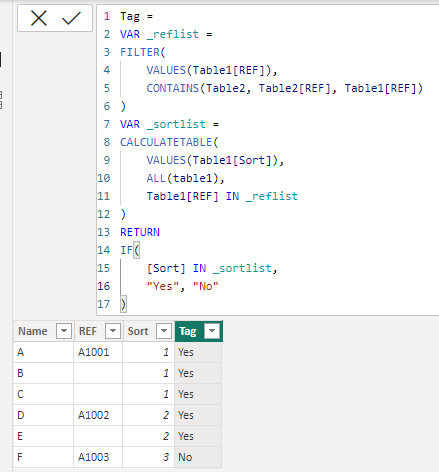Cancel the formula with the X icon
This screenshot has height=472, width=439.
pyautogui.click(x=39, y=18)
